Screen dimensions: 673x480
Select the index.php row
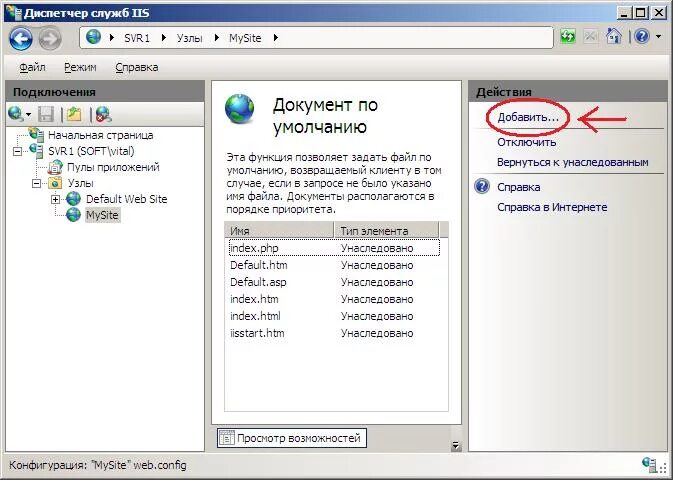tap(334, 248)
